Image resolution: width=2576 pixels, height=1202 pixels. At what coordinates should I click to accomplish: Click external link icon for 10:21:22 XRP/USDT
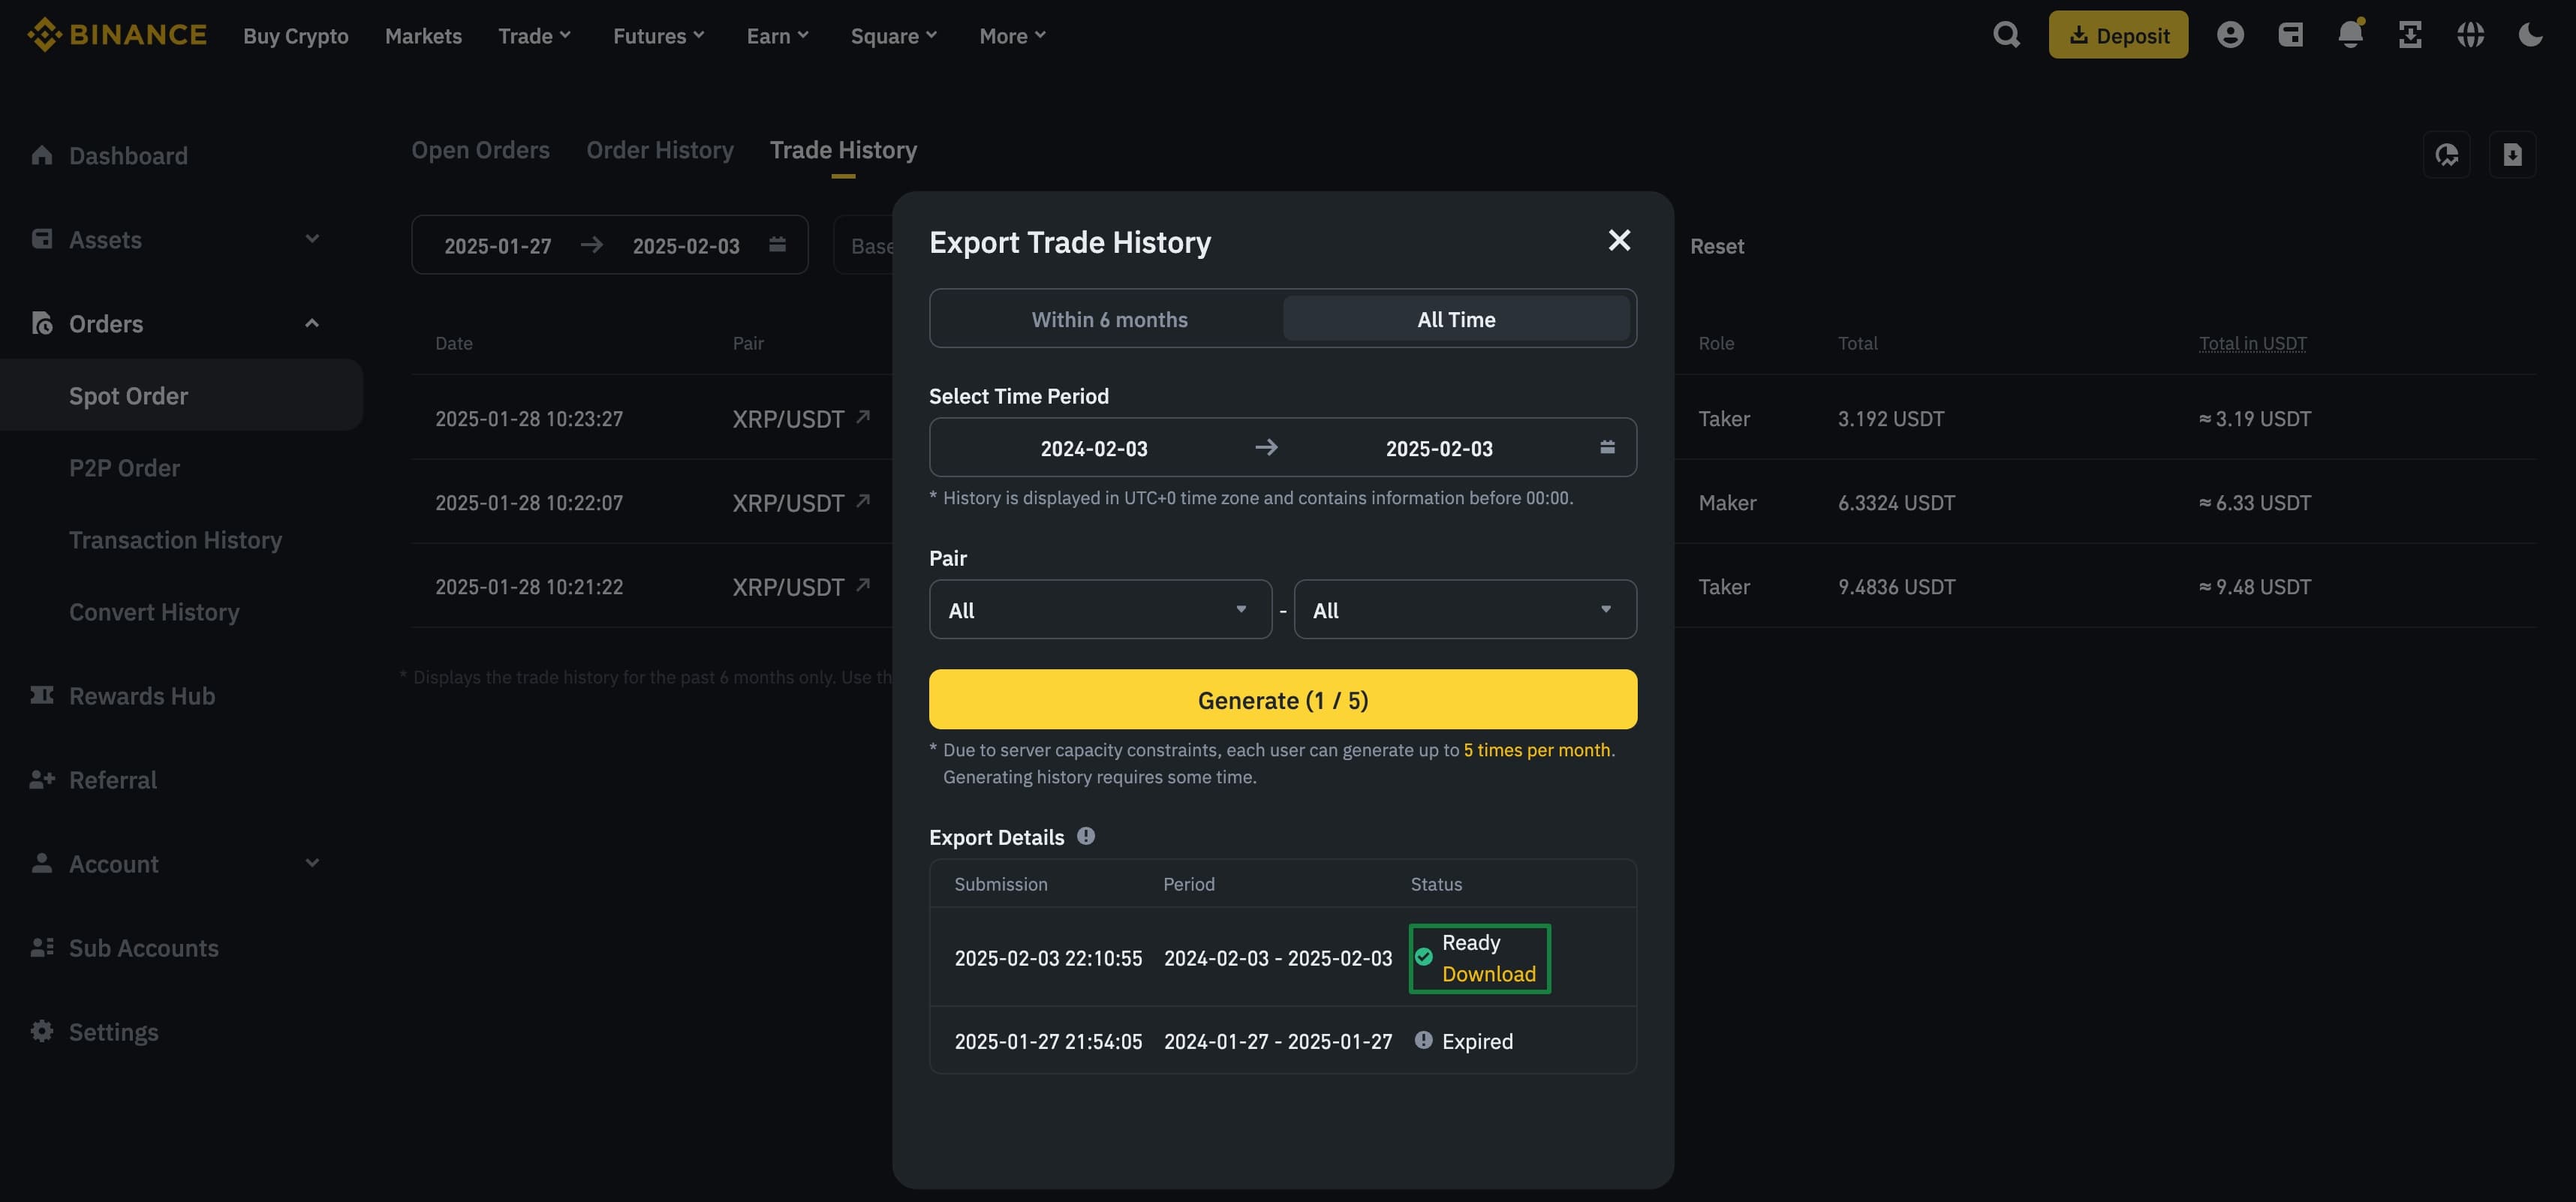(x=863, y=585)
